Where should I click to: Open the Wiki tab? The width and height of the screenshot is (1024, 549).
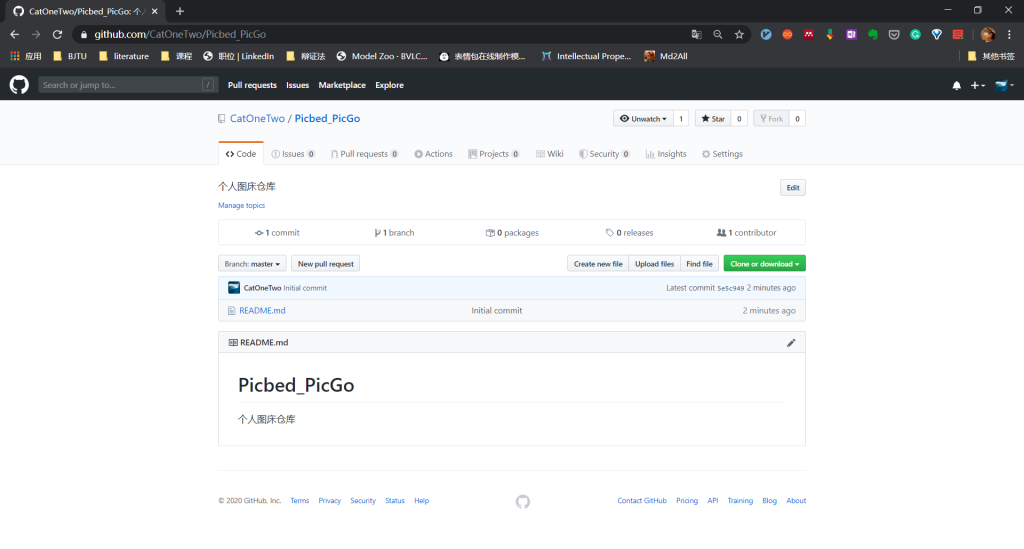point(549,154)
